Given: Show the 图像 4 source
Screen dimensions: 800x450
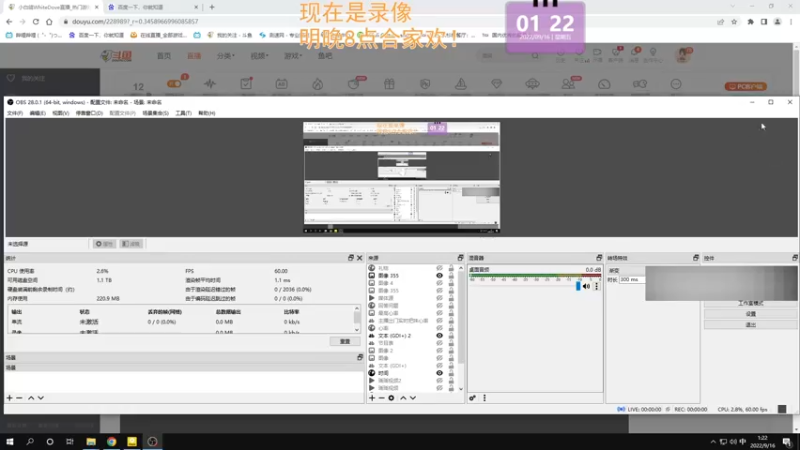Looking at the screenshot, I should [x=439, y=283].
